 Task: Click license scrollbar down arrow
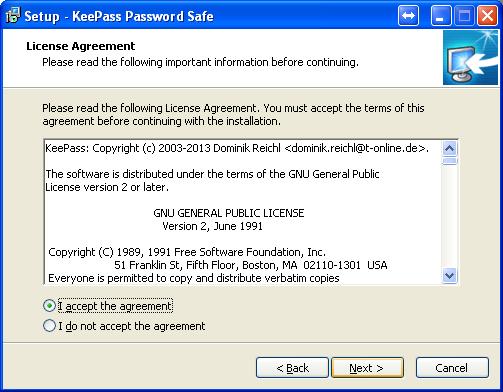tap(450, 276)
